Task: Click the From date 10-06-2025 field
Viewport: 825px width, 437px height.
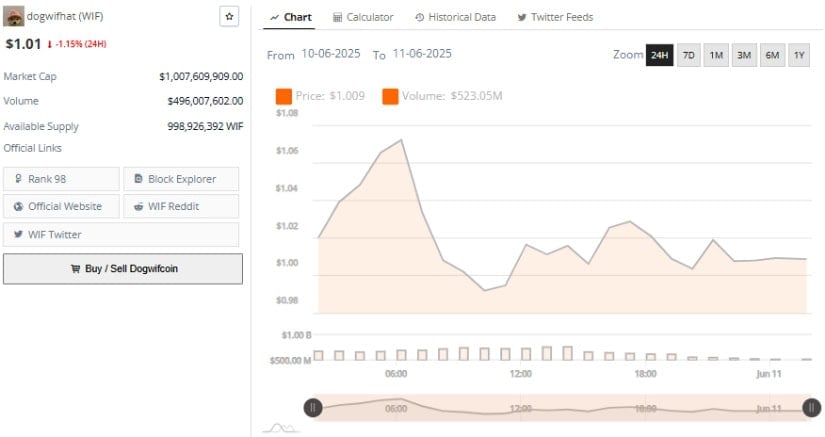Action: point(332,55)
